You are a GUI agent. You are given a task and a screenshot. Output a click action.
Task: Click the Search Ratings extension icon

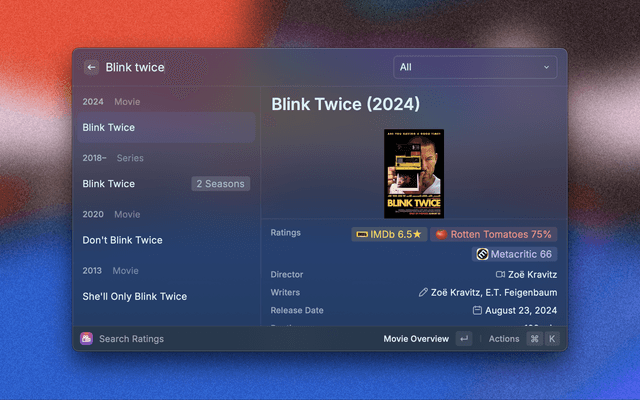[x=87, y=338]
